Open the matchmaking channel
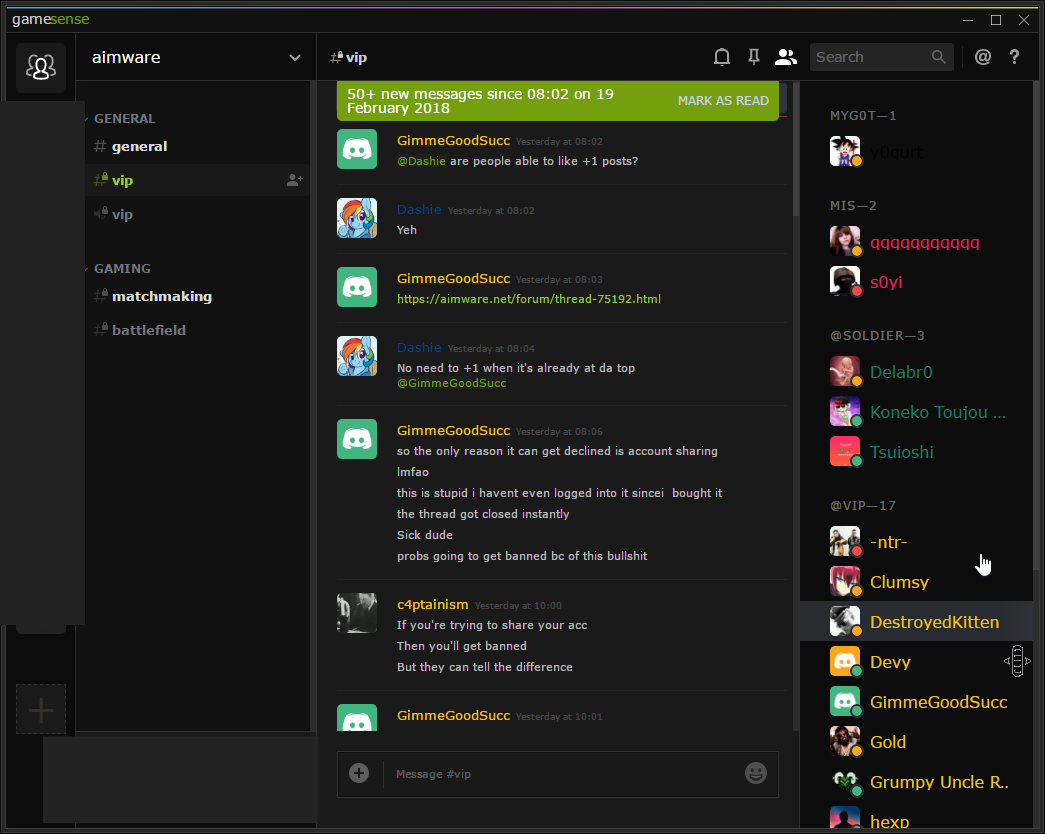This screenshot has height=834, width=1045. [197, 296]
